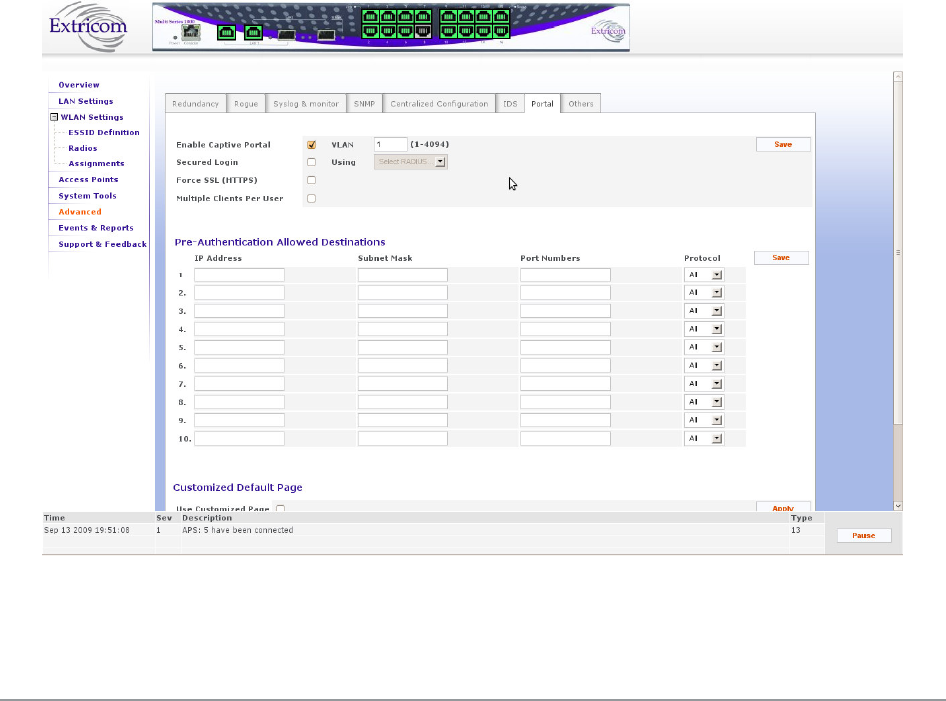Image resolution: width=946 pixels, height=701 pixels.
Task: Click the page scrollbar up arrow
Action: click(898, 77)
